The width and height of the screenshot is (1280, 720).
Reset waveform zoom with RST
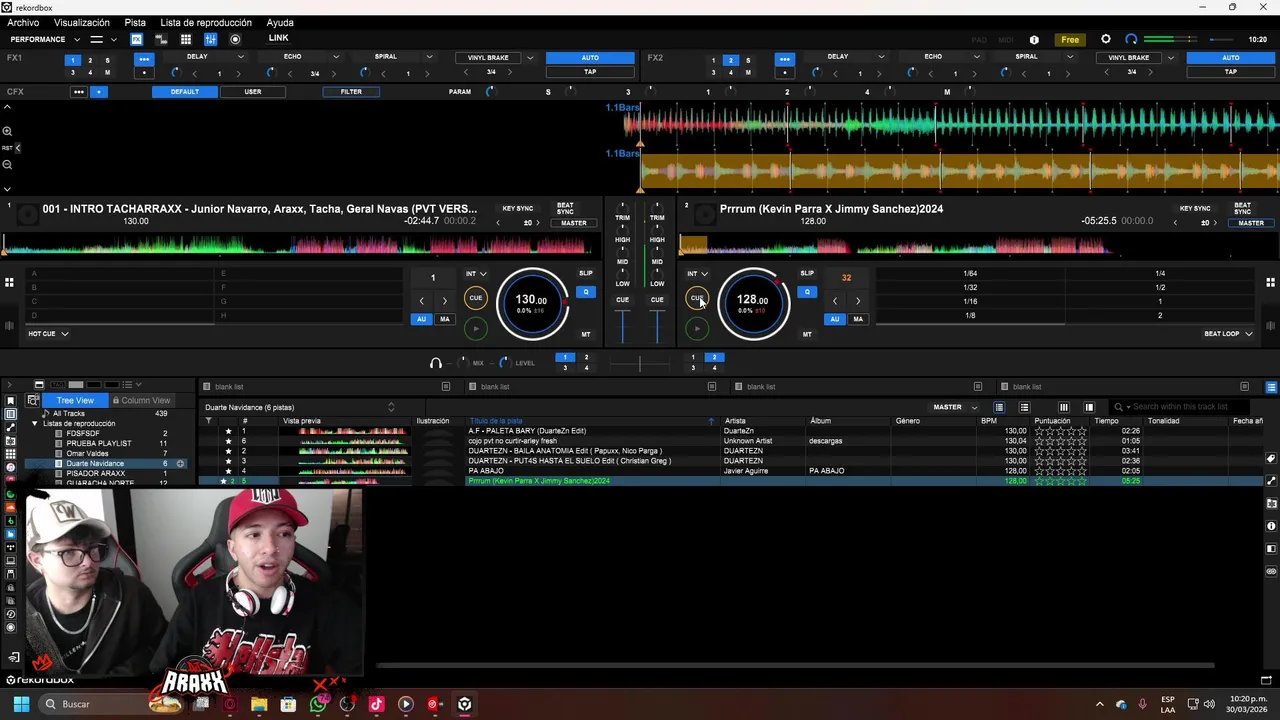(7, 148)
